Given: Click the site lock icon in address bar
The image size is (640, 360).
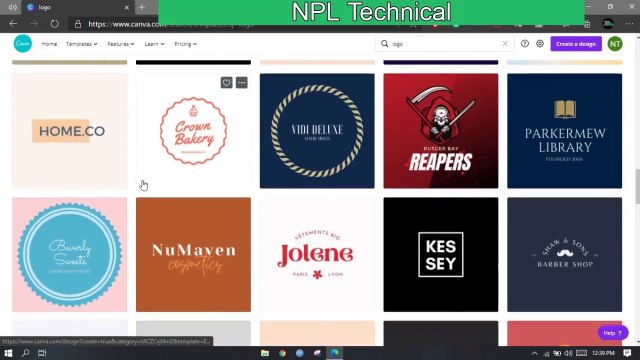Looking at the screenshot, I should click(x=78, y=24).
